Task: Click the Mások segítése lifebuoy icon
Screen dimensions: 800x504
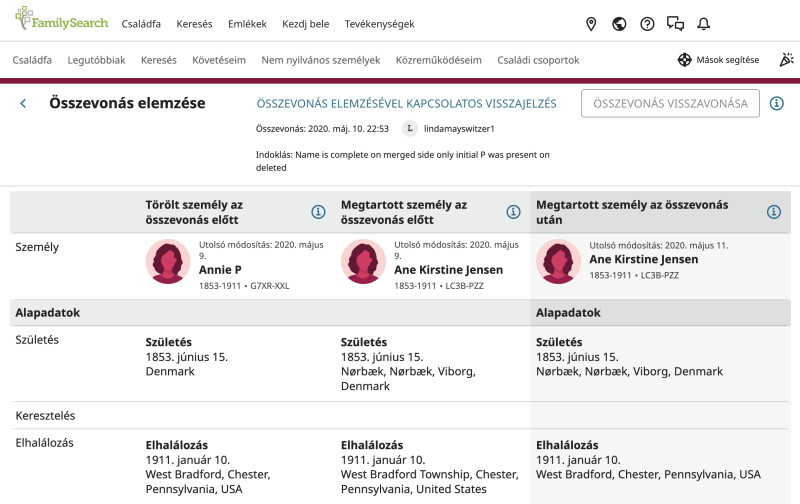Action: tap(684, 60)
